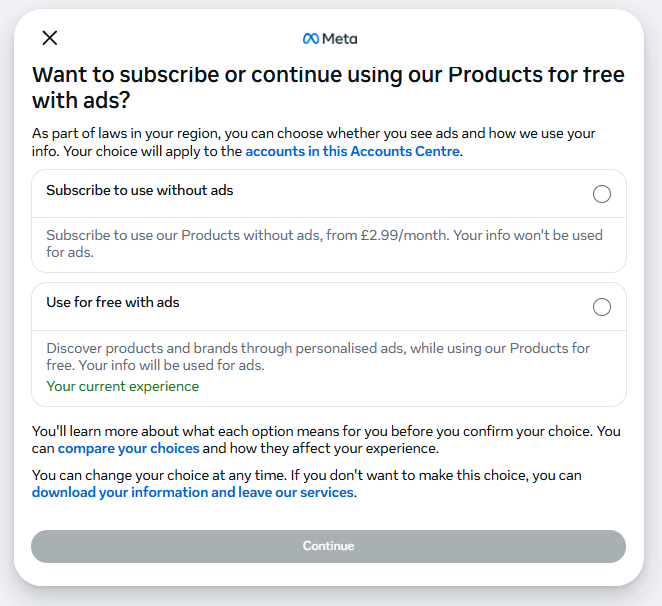Click the Meta infinity logo symbol
Screen dimensions: 662x606
311,39
